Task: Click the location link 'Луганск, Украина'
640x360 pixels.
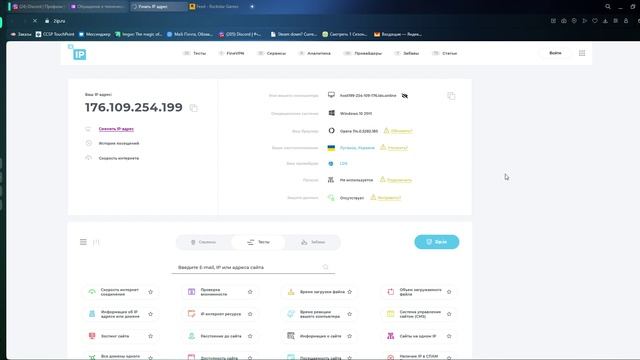Action: coord(357,148)
